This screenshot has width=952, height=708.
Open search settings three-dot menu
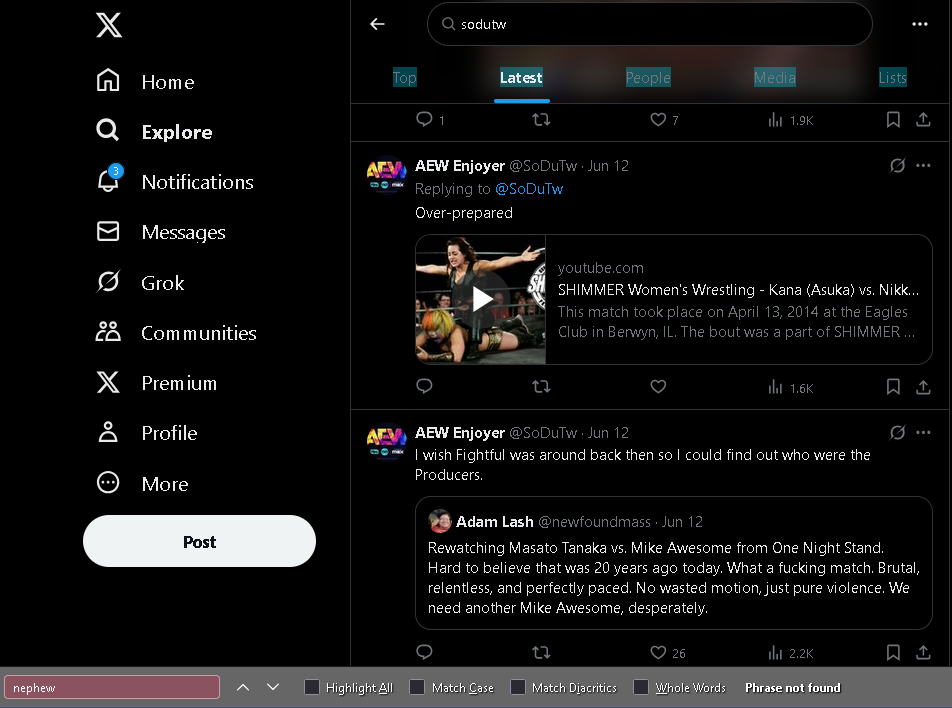pos(920,24)
